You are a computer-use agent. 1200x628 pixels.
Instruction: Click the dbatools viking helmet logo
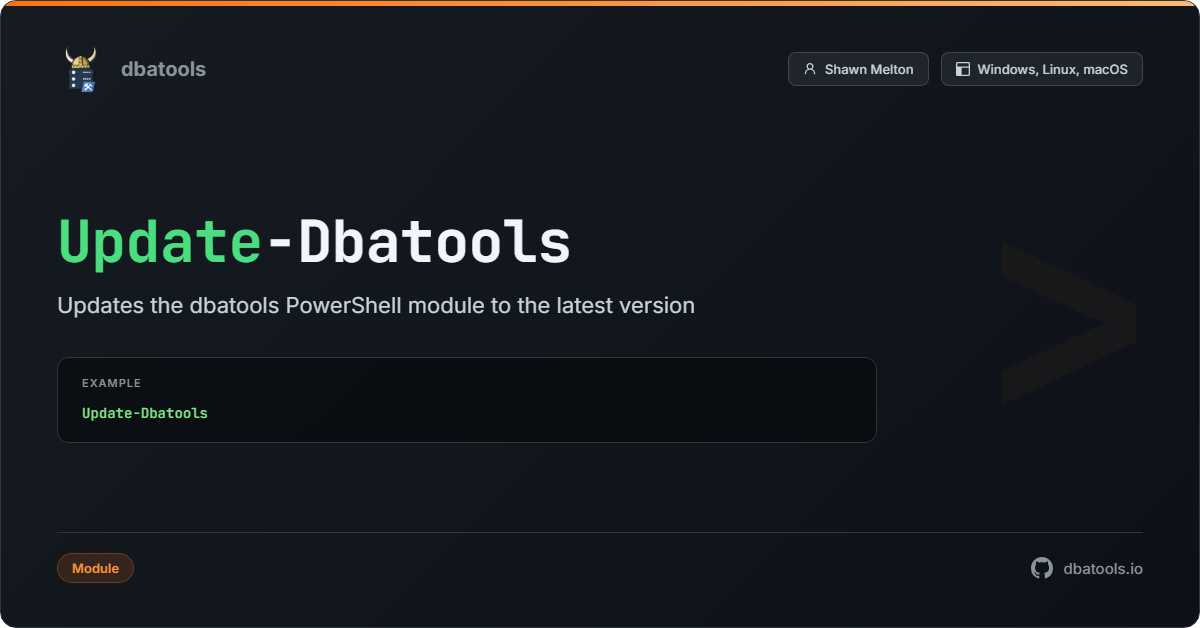(x=81, y=69)
